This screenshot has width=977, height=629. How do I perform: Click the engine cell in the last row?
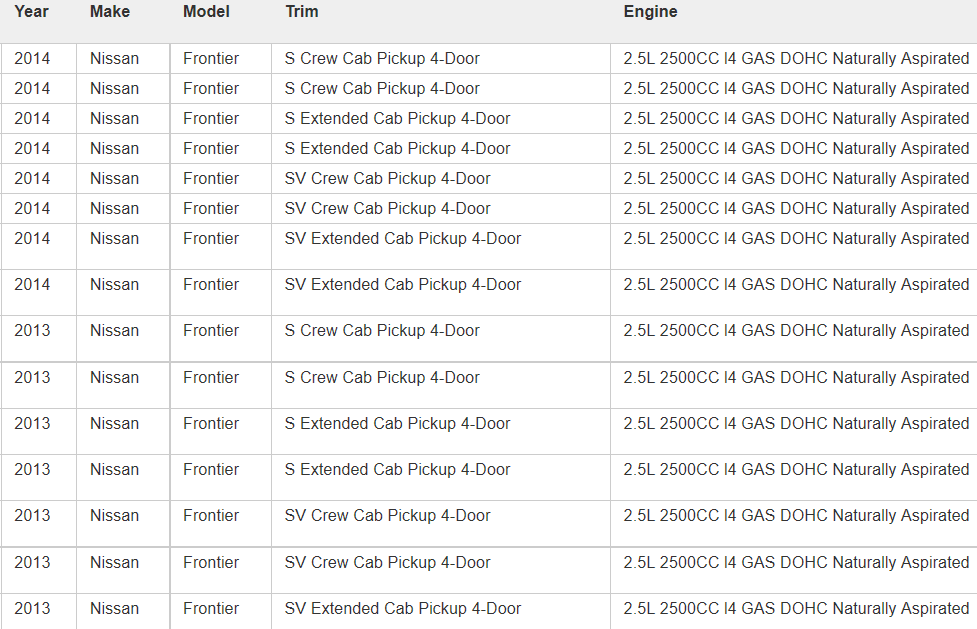(x=796, y=609)
